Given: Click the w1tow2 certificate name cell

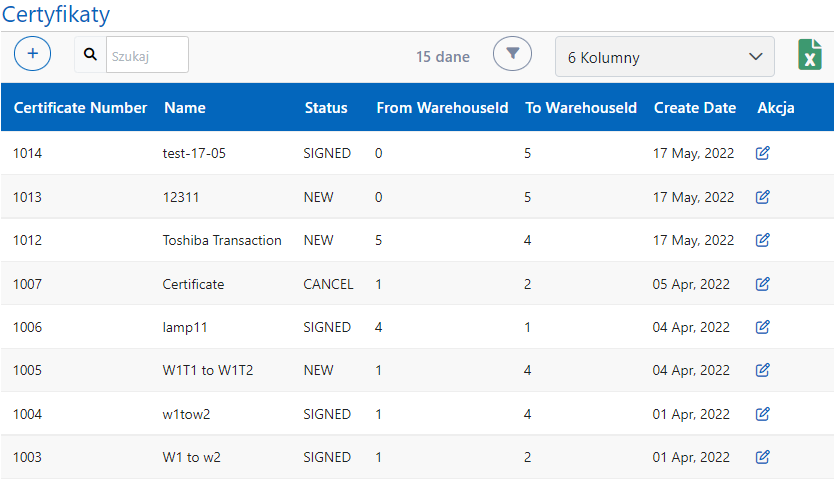Looking at the screenshot, I should point(186,414).
